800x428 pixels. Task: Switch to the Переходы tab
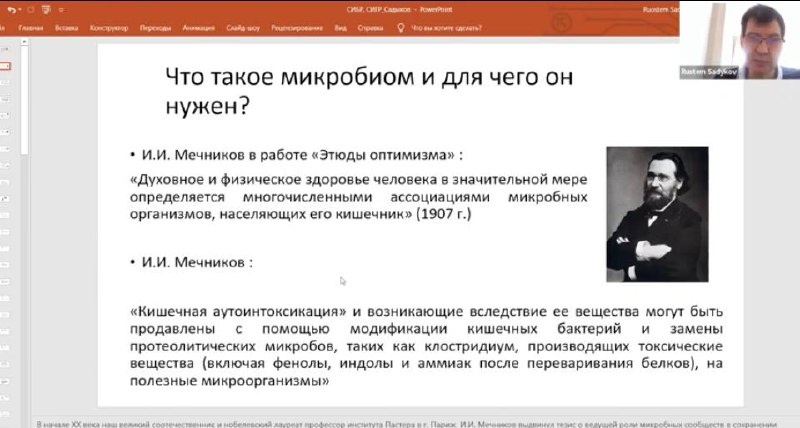tap(156, 28)
